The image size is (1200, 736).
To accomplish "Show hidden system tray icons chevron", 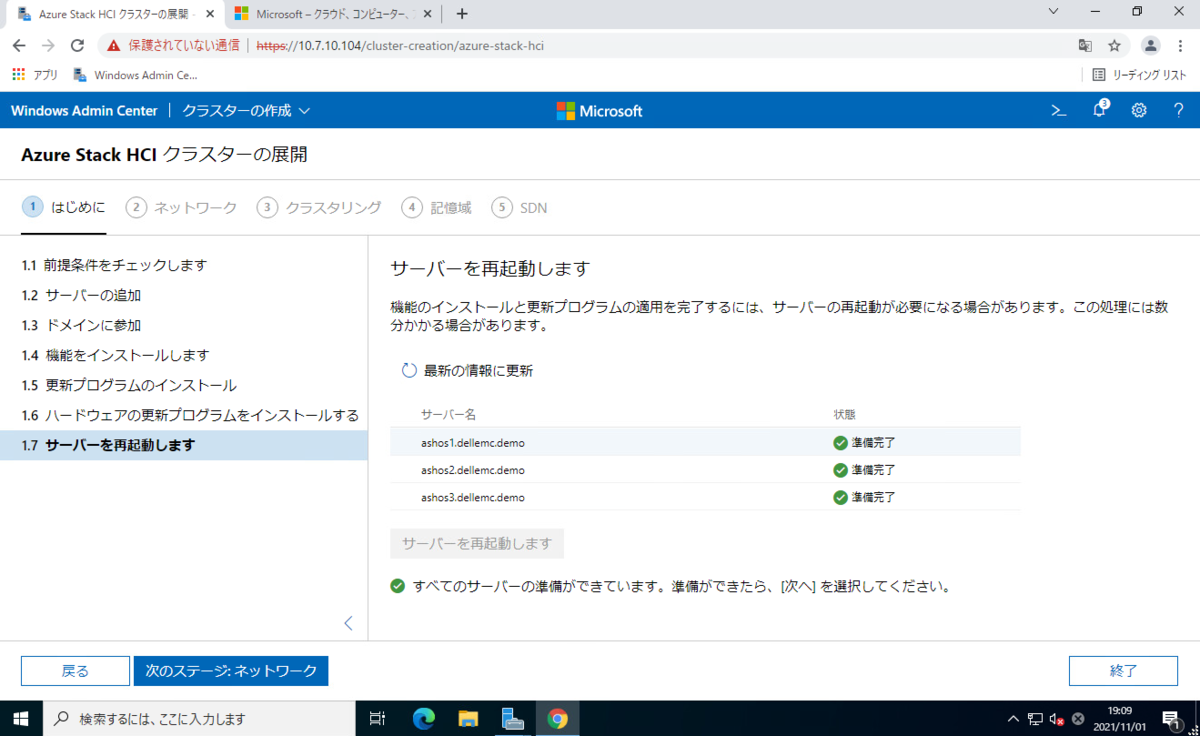I will point(1013,718).
